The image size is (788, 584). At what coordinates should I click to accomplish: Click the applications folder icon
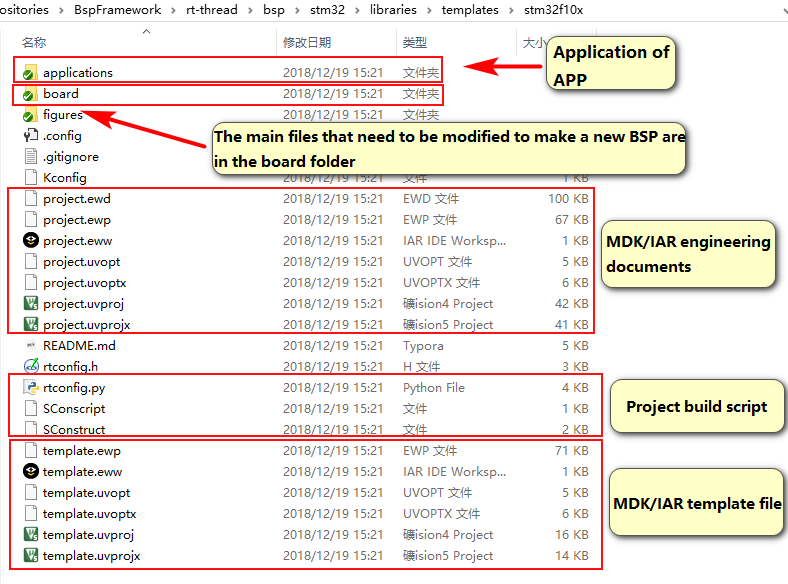[x=30, y=73]
